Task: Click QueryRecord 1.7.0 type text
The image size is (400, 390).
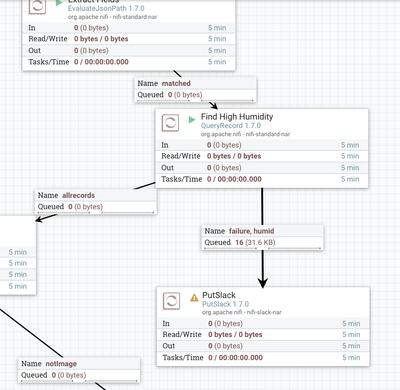Action: click(231, 126)
